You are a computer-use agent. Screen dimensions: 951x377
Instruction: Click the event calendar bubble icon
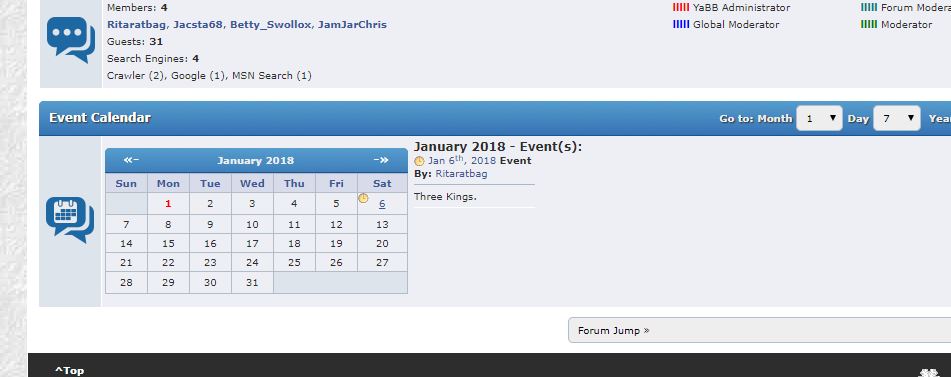click(70, 219)
